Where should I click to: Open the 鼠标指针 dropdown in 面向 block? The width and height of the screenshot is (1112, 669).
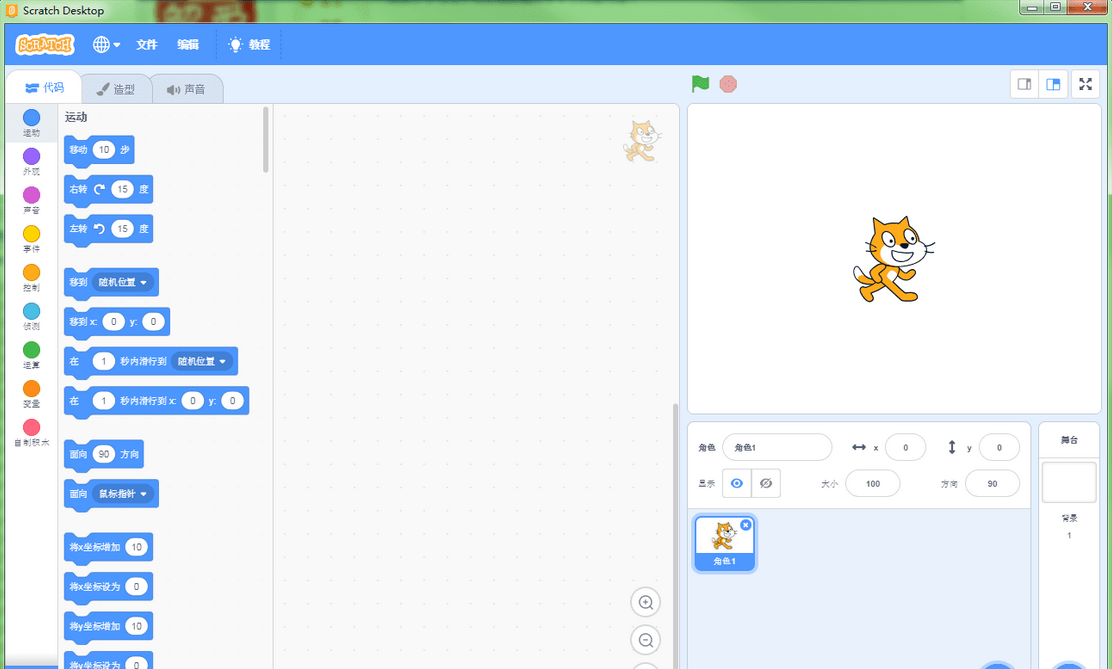tap(123, 494)
